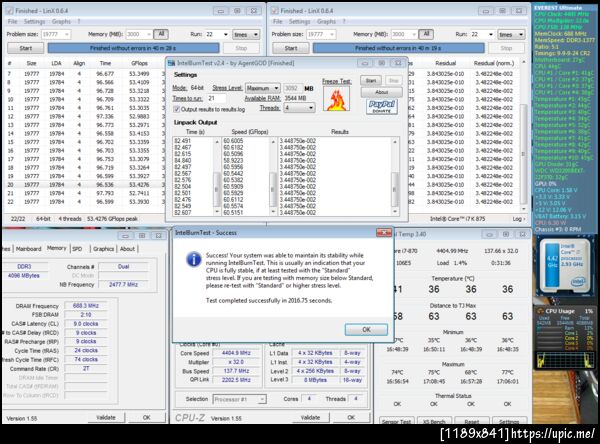Click the 'Intel Core i7 K 875' status bar text
This screenshot has width=600, height=444.
457,219
